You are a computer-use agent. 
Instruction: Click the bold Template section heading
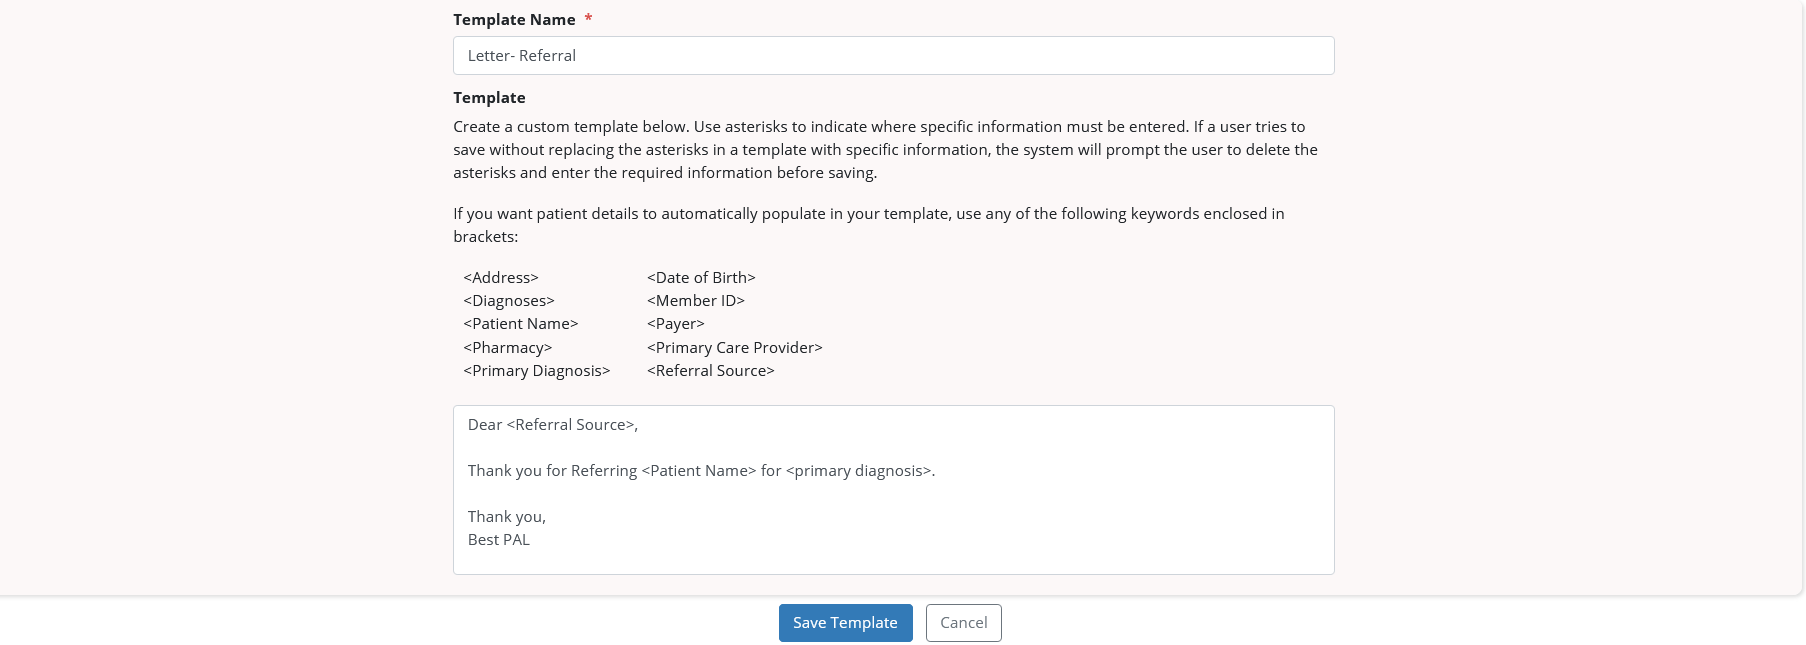[x=489, y=98]
